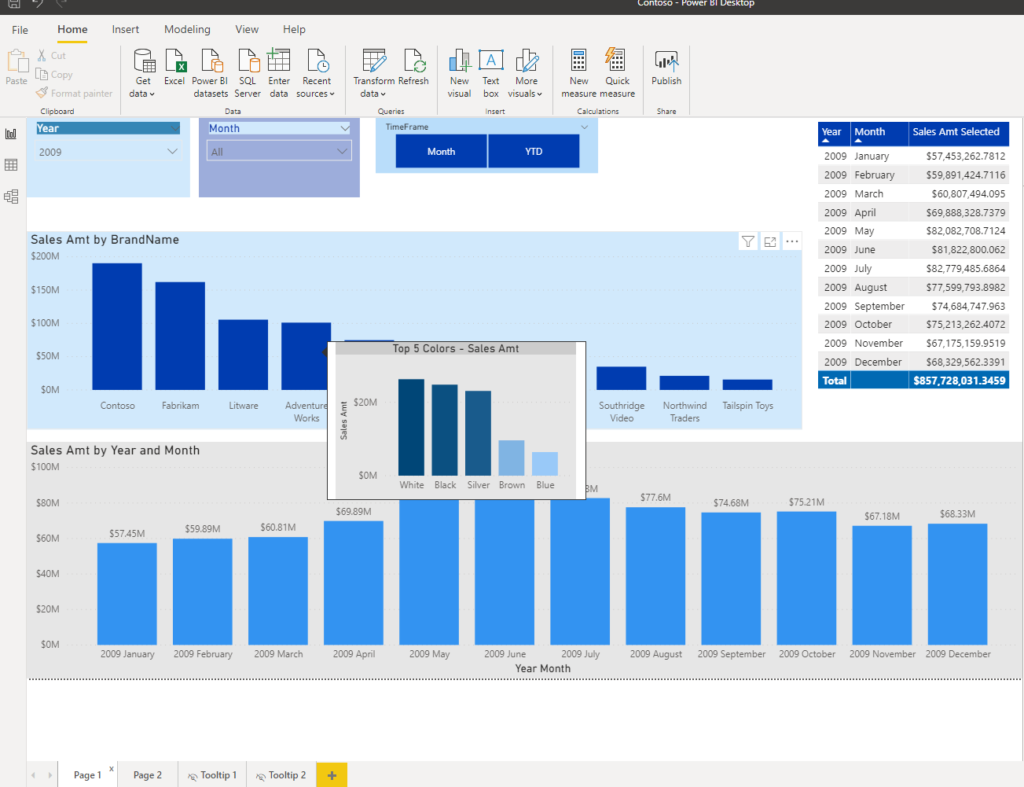Switch to Page 2 tab

(x=148, y=775)
